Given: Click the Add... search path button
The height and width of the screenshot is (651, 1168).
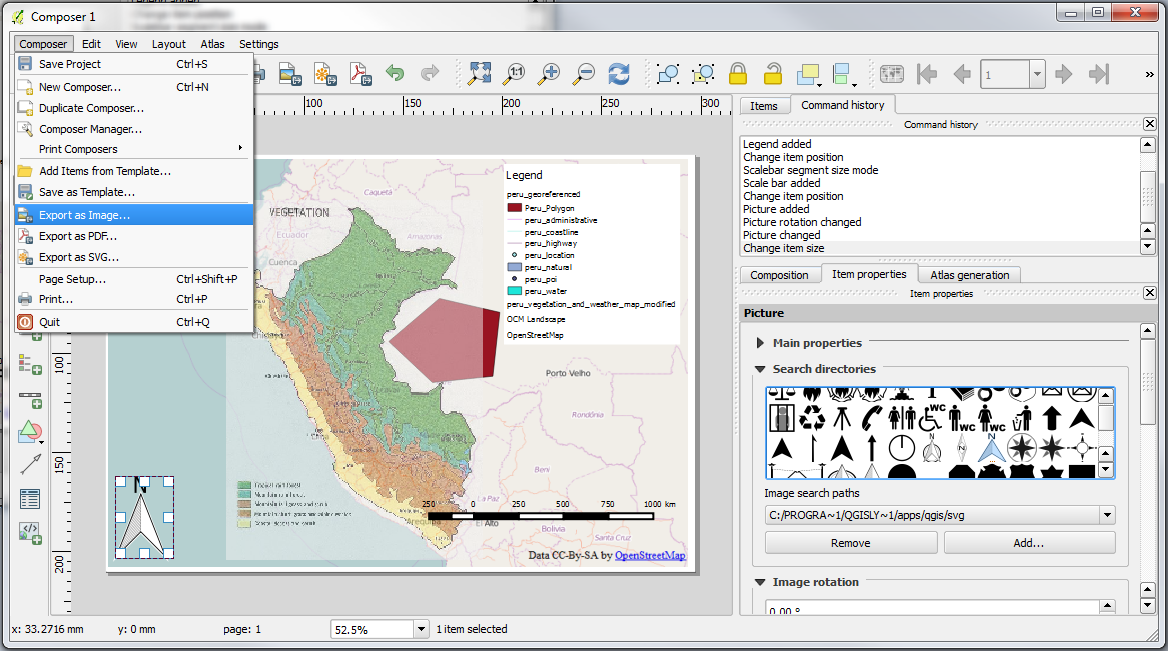Looking at the screenshot, I should pyautogui.click(x=1028, y=543).
